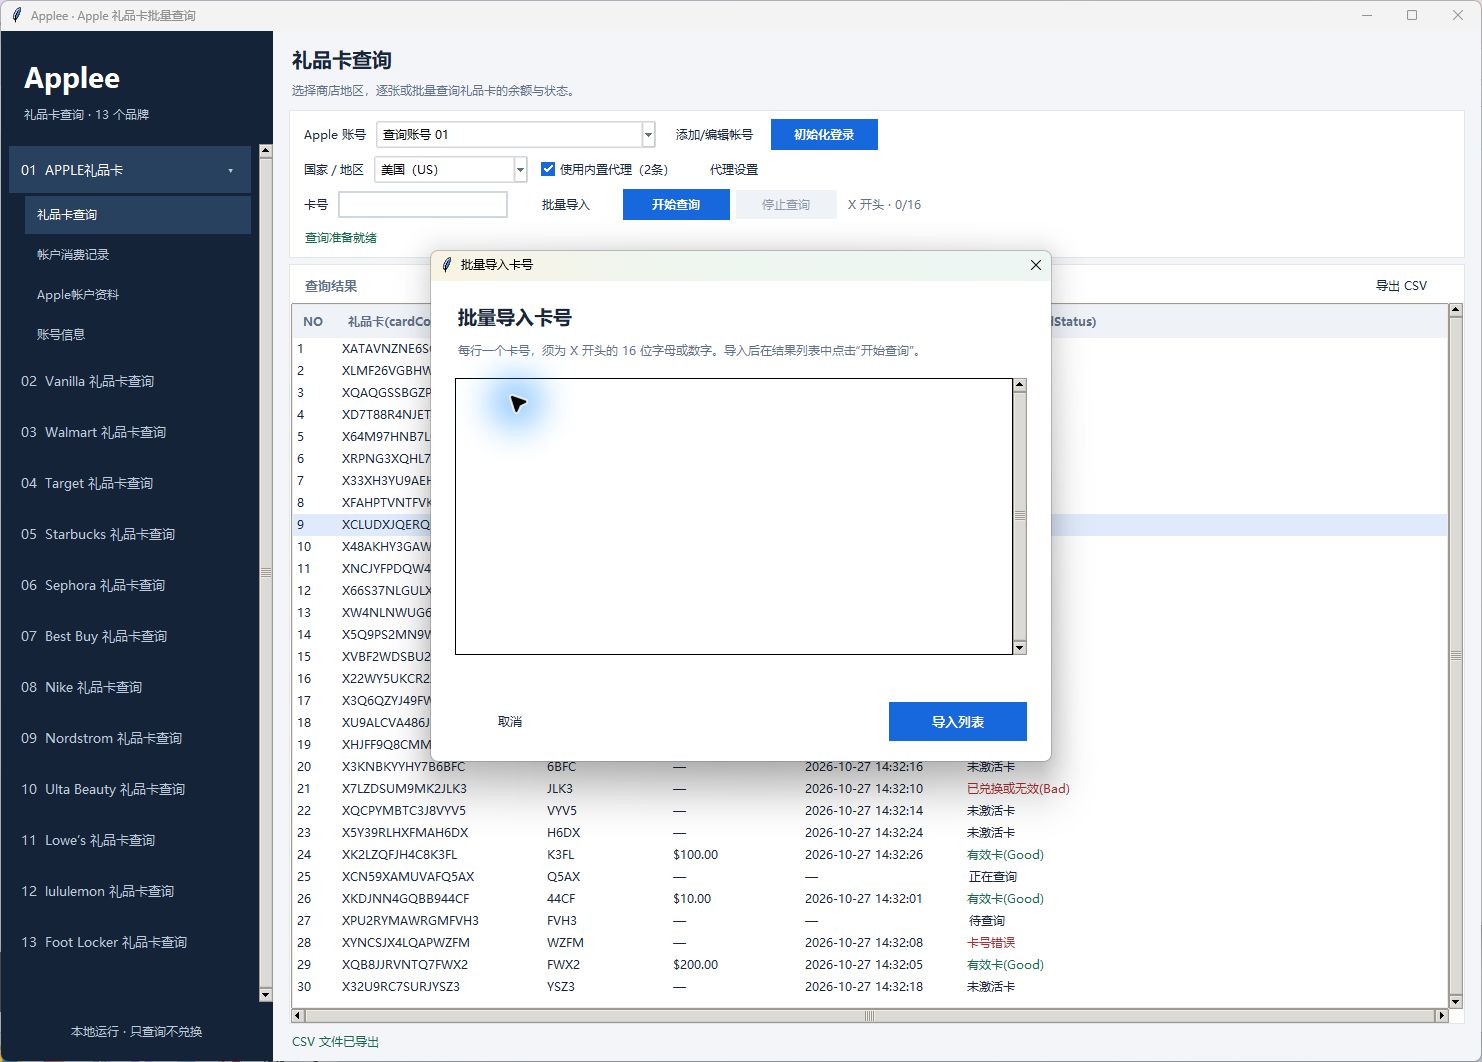Click the feather icon in dialog title
1482x1062 pixels.
447,265
